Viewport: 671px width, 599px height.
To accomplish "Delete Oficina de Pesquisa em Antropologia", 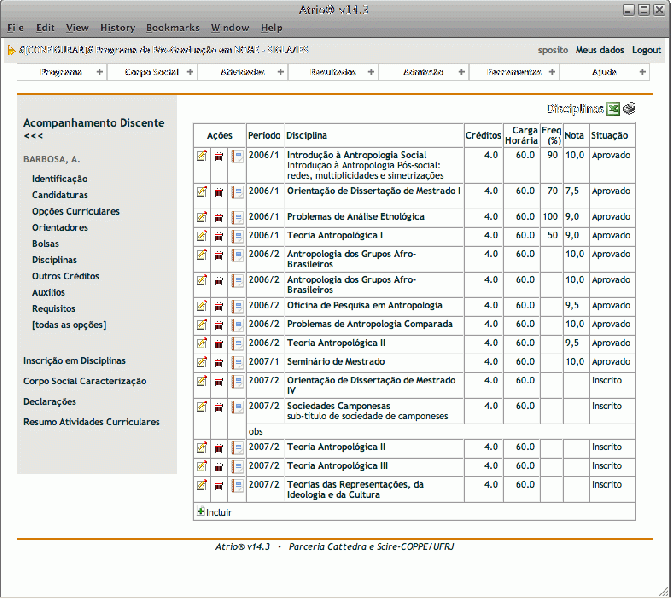I will [x=219, y=306].
